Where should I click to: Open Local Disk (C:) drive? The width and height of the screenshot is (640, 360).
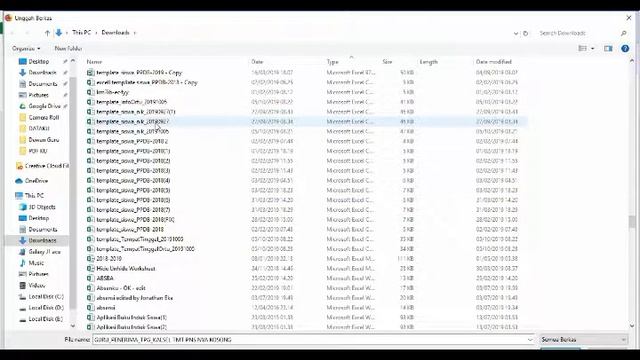coord(46,297)
